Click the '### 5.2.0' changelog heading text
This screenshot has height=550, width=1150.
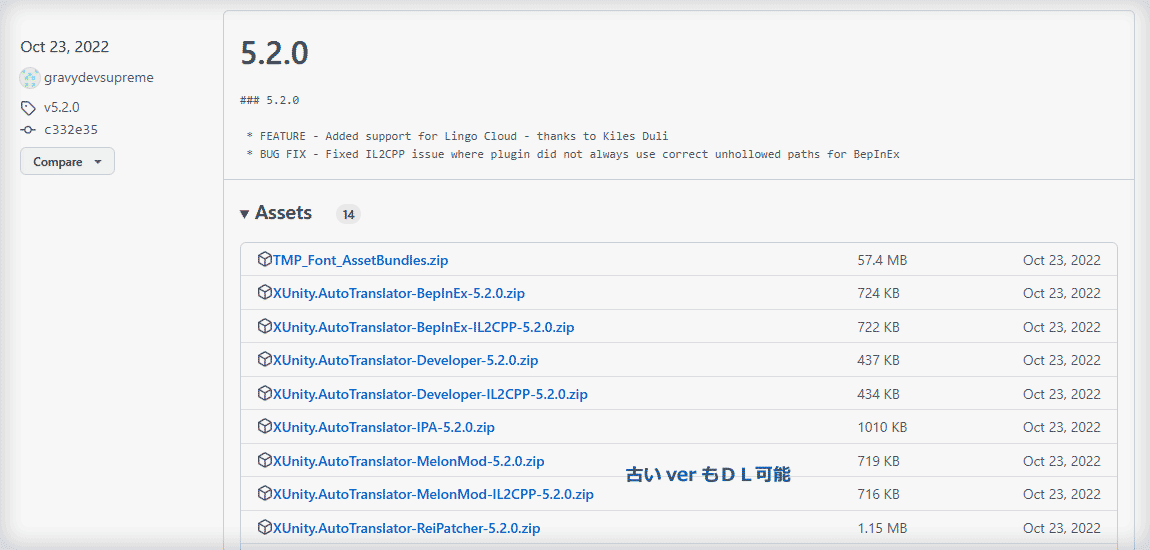click(269, 100)
